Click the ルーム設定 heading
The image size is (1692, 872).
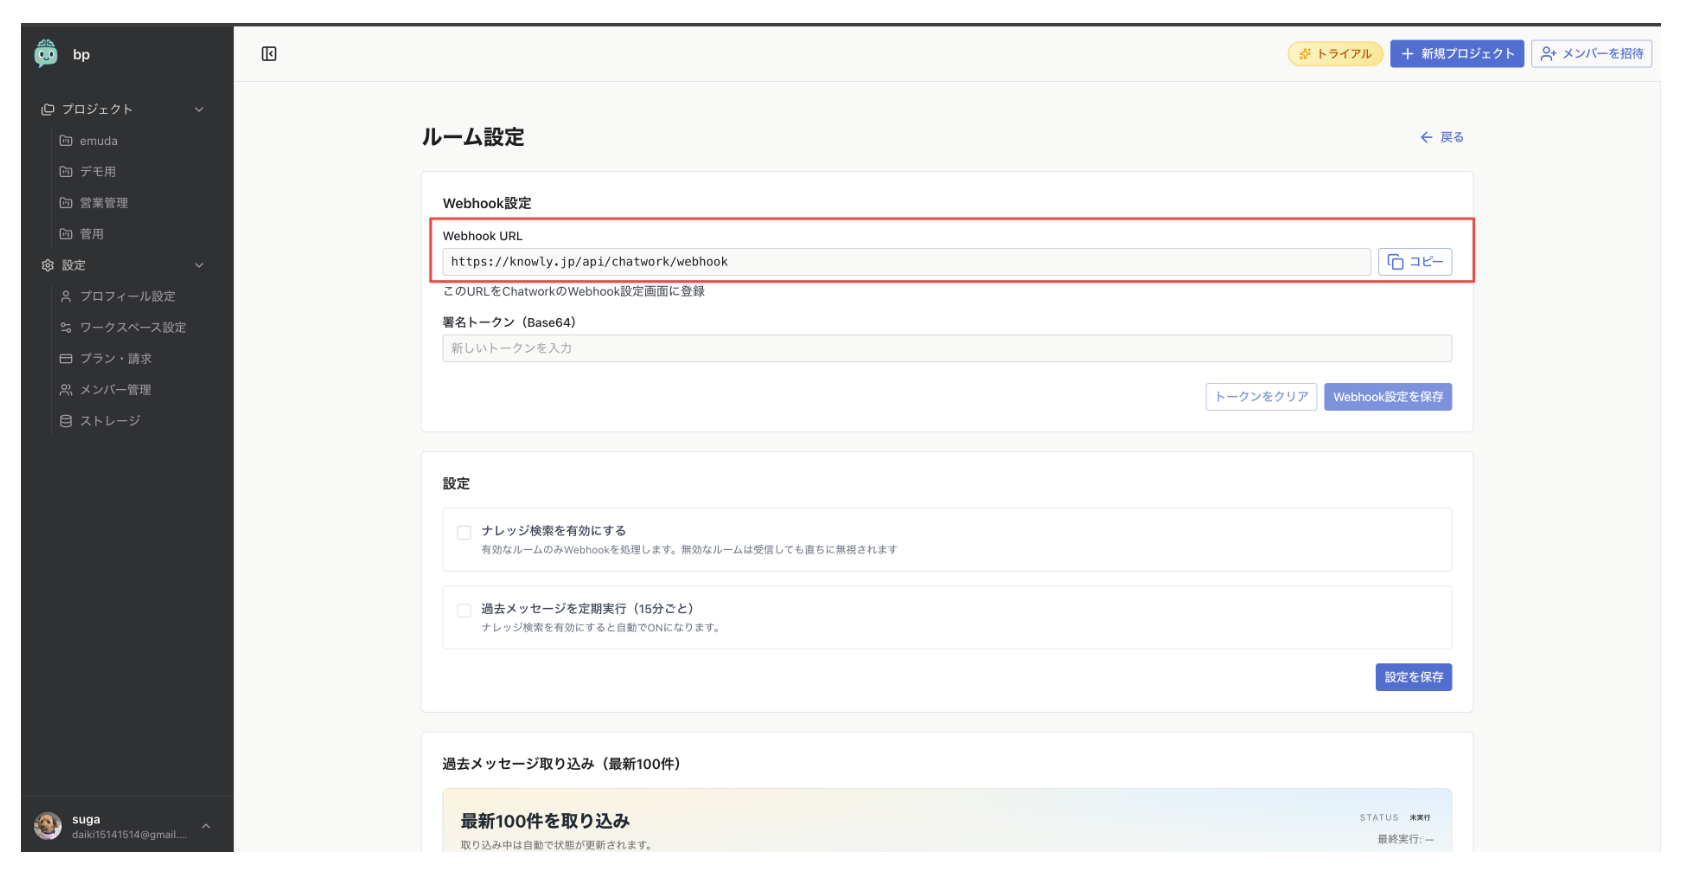[473, 137]
